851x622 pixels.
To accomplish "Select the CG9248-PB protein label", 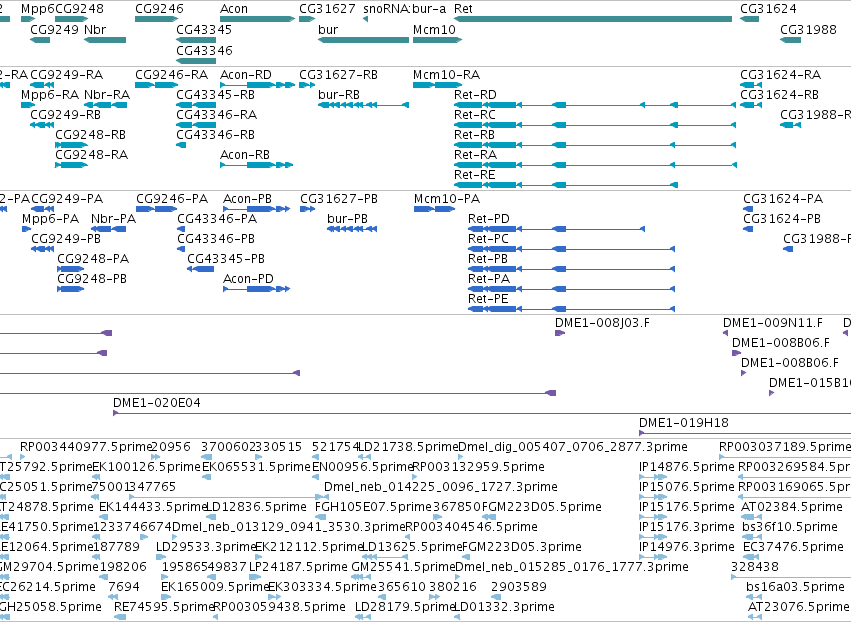I will [92, 279].
